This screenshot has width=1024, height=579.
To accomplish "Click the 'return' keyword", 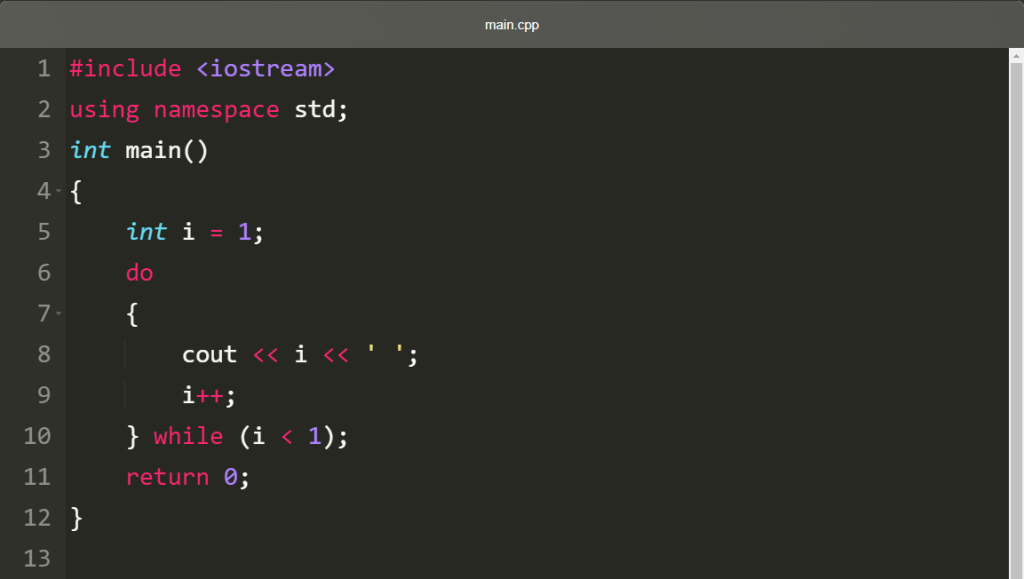I will pos(167,477).
